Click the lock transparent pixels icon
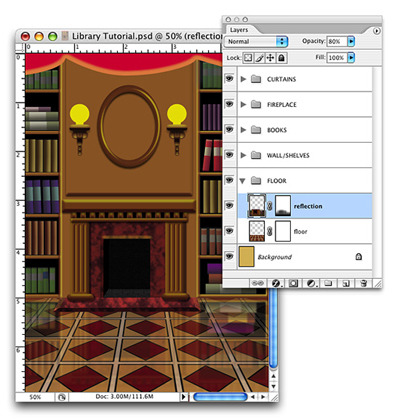This screenshot has width=400, height=420. pyautogui.click(x=248, y=58)
